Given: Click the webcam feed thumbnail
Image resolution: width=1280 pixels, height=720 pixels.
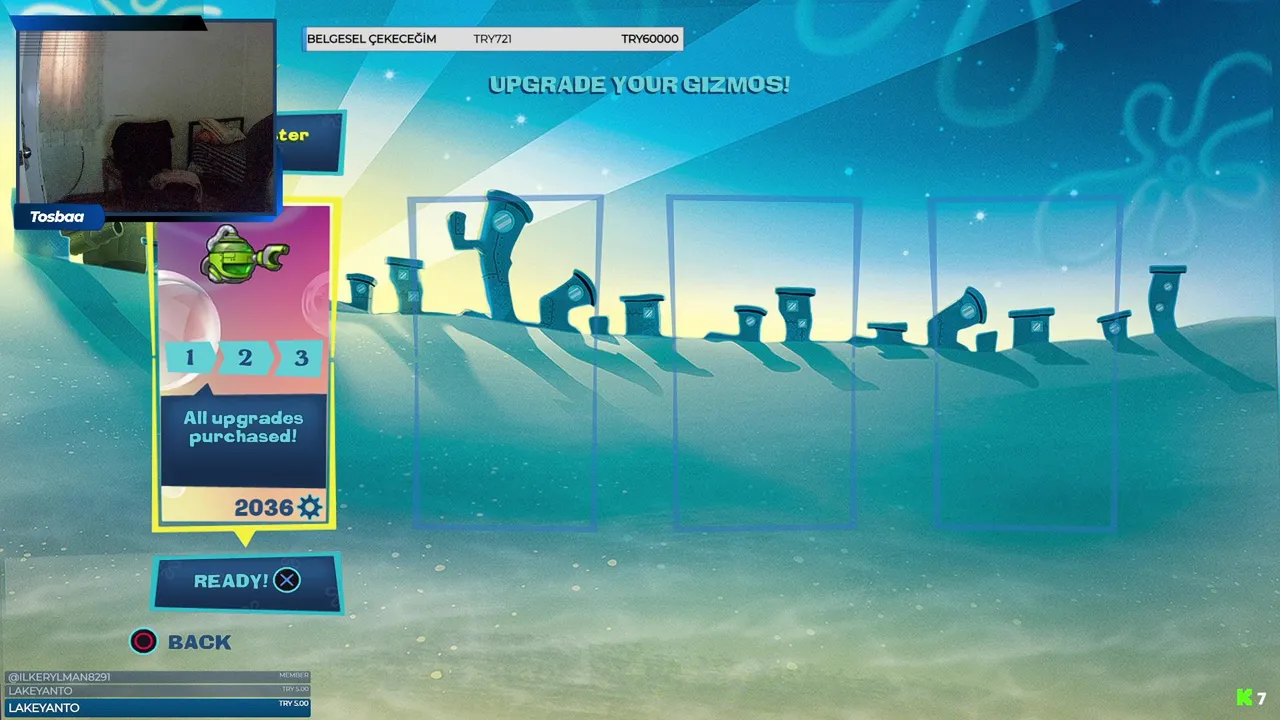Looking at the screenshot, I should [x=147, y=118].
